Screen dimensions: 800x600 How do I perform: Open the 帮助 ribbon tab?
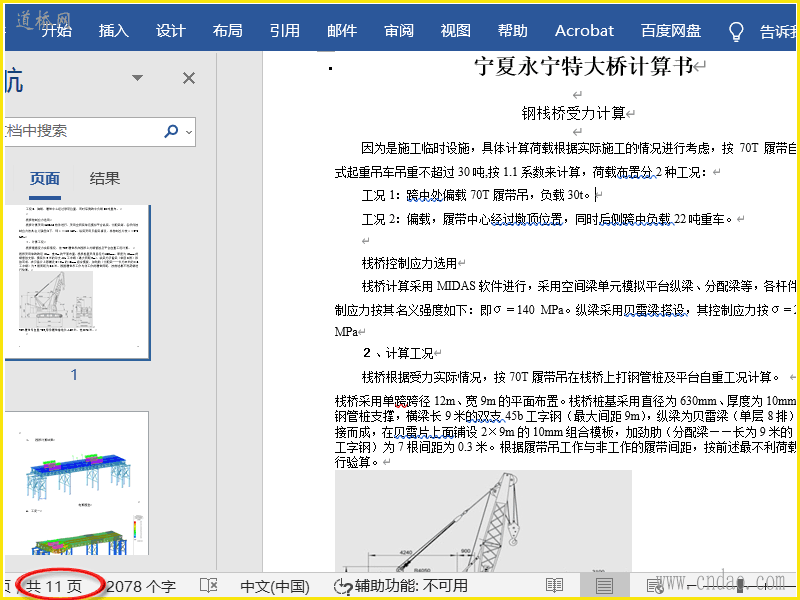coord(513,31)
